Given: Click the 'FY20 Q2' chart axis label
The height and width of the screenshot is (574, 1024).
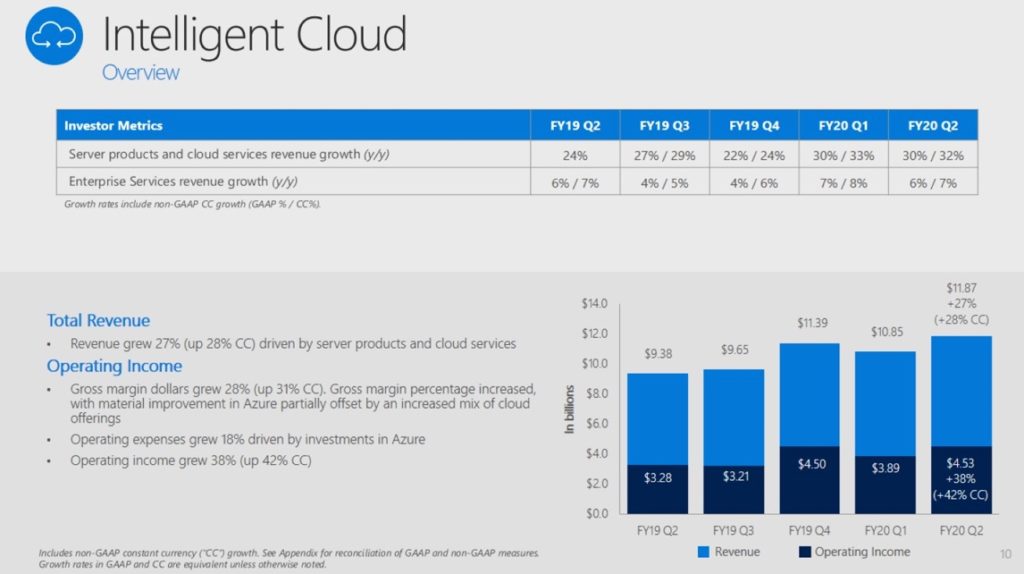Looking at the screenshot, I should coord(961,531).
